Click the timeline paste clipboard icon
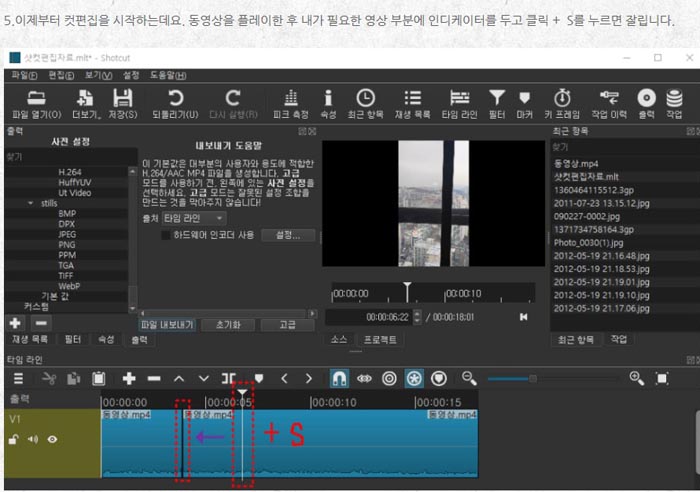 click(99, 379)
